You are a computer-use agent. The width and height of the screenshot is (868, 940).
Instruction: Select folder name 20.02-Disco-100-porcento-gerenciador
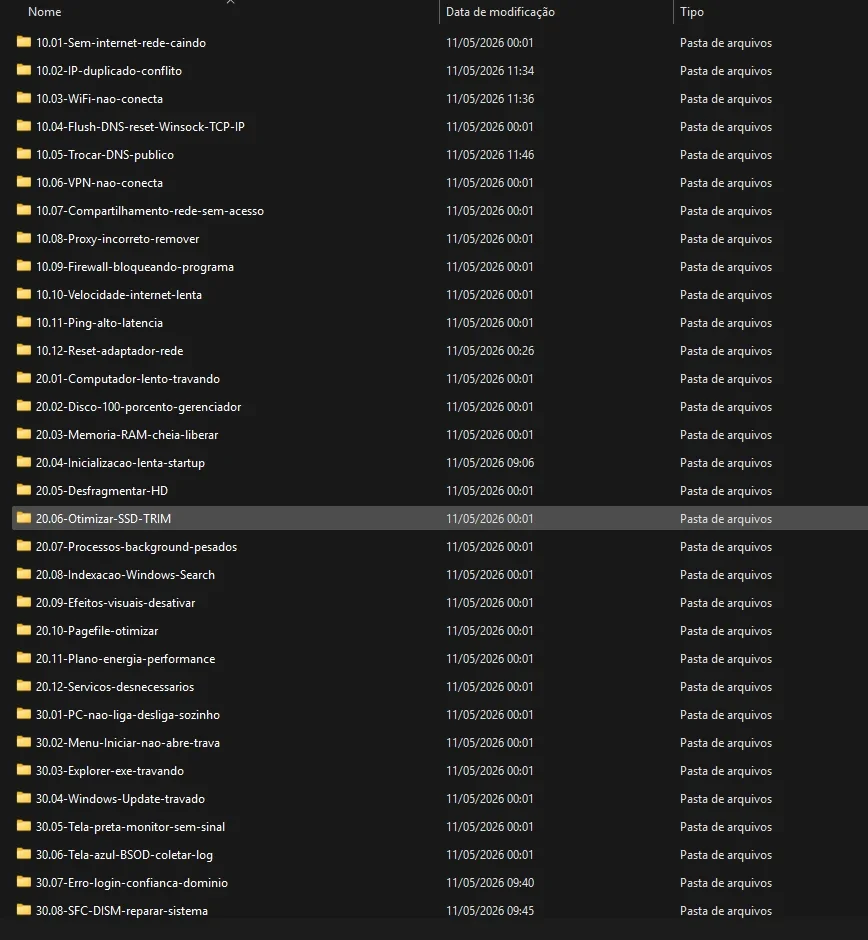[138, 406]
